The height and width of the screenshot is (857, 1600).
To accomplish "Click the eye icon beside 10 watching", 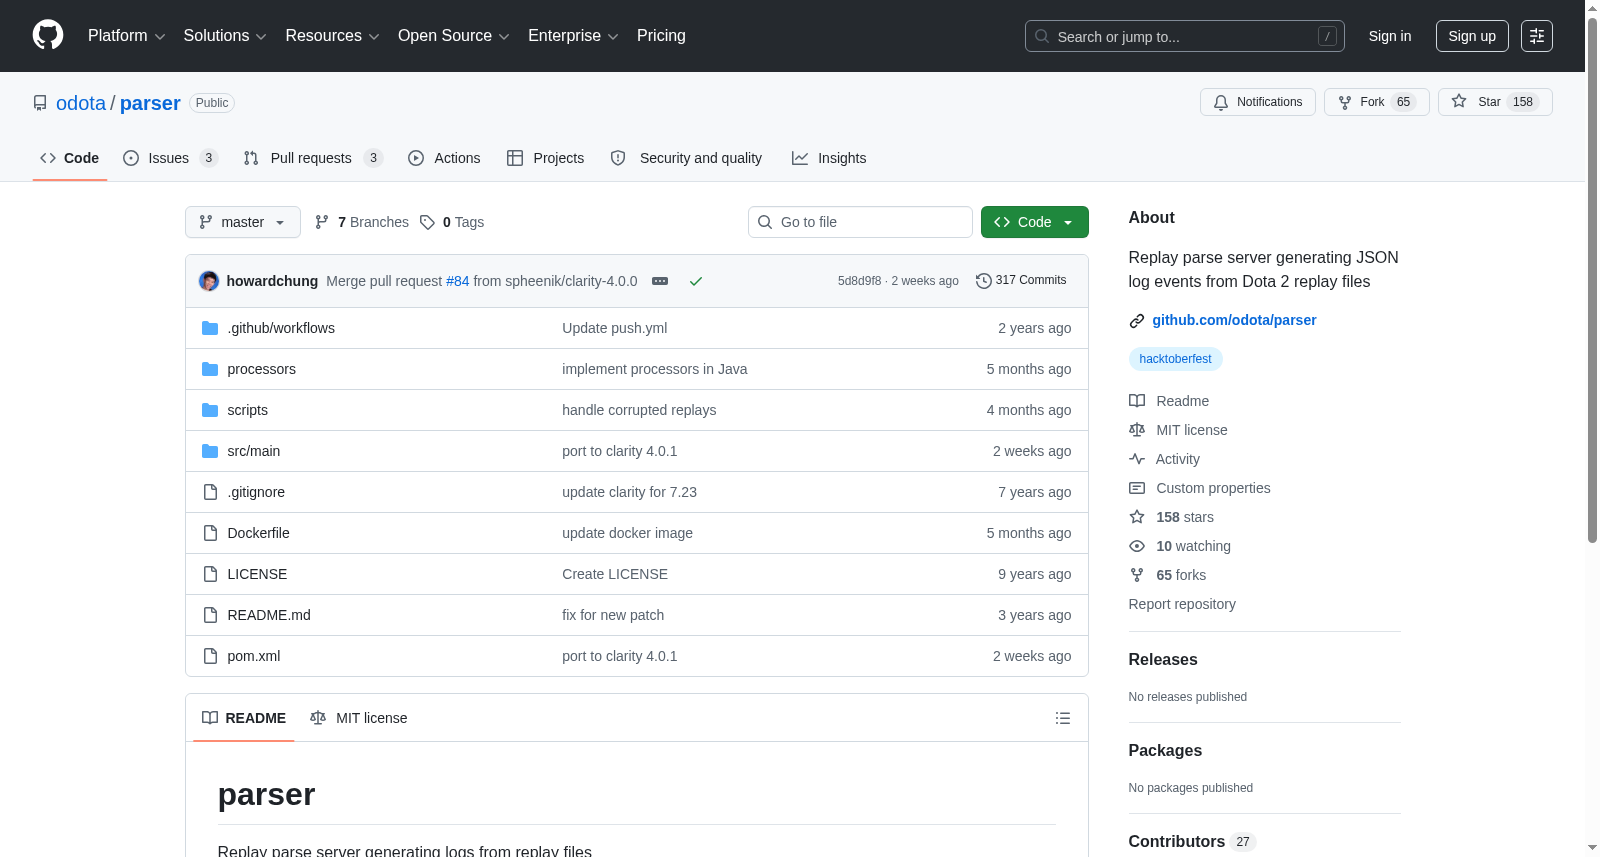I will coord(1137,546).
